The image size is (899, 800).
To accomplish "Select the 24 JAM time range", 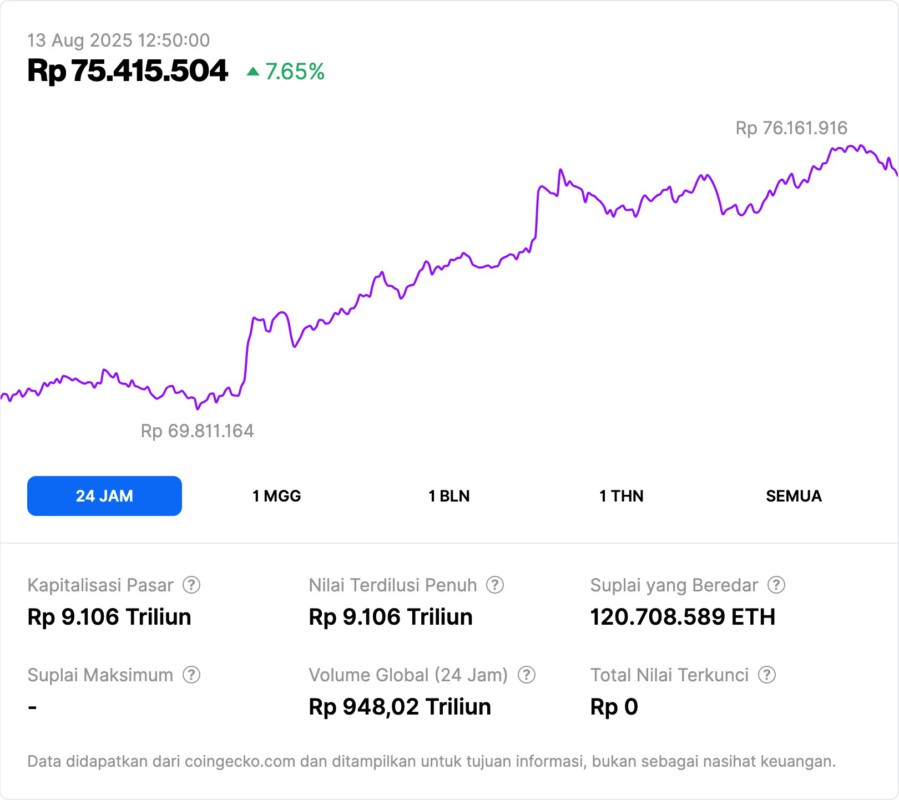I will point(104,496).
